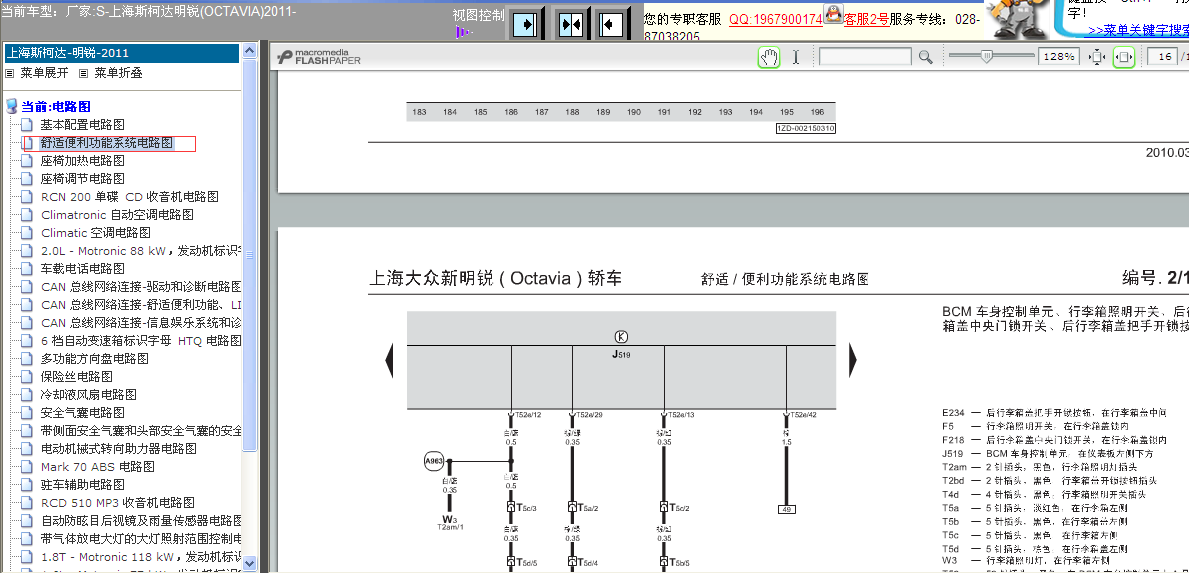This screenshot has width=1189, height=573.
Task: Click the page number field showing 16
Action: click(x=1161, y=57)
